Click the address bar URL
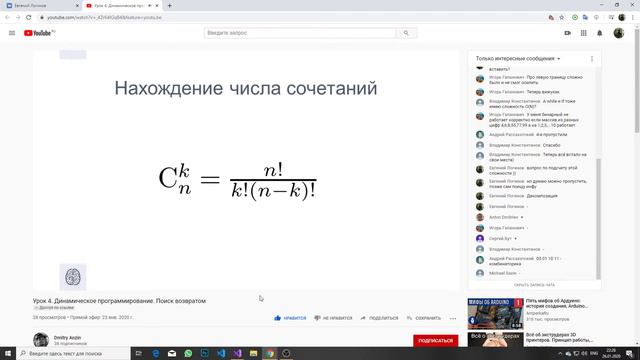 [104, 18]
